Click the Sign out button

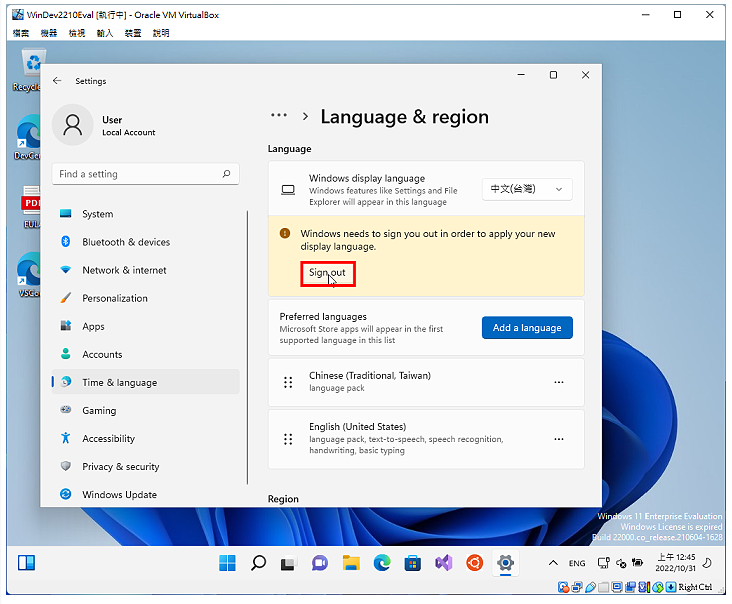coord(328,274)
